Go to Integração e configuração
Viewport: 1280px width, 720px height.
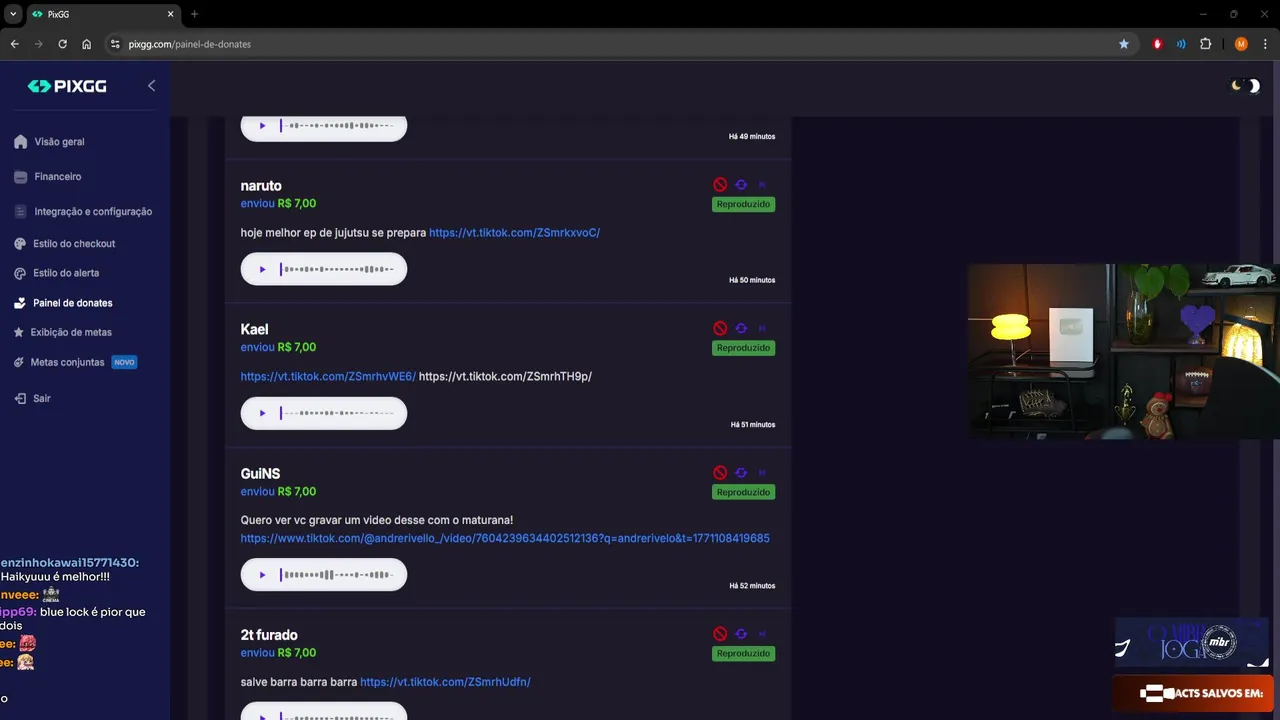click(83, 212)
